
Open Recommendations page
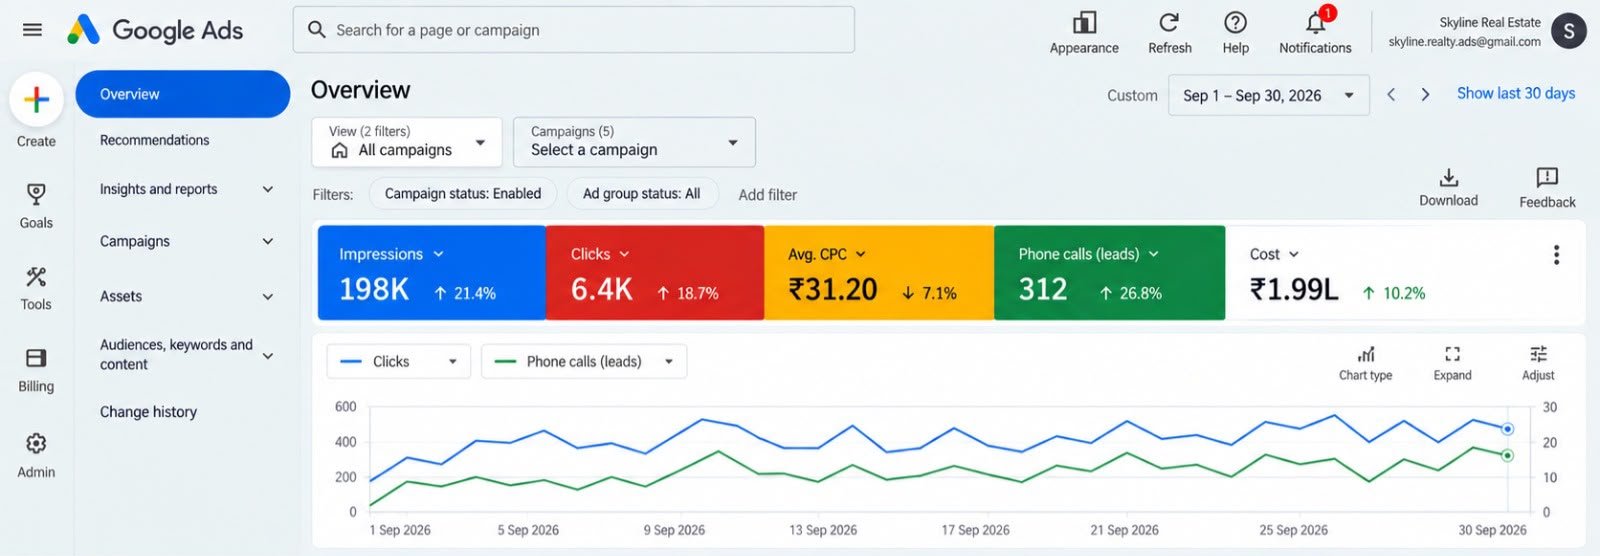[x=154, y=140]
